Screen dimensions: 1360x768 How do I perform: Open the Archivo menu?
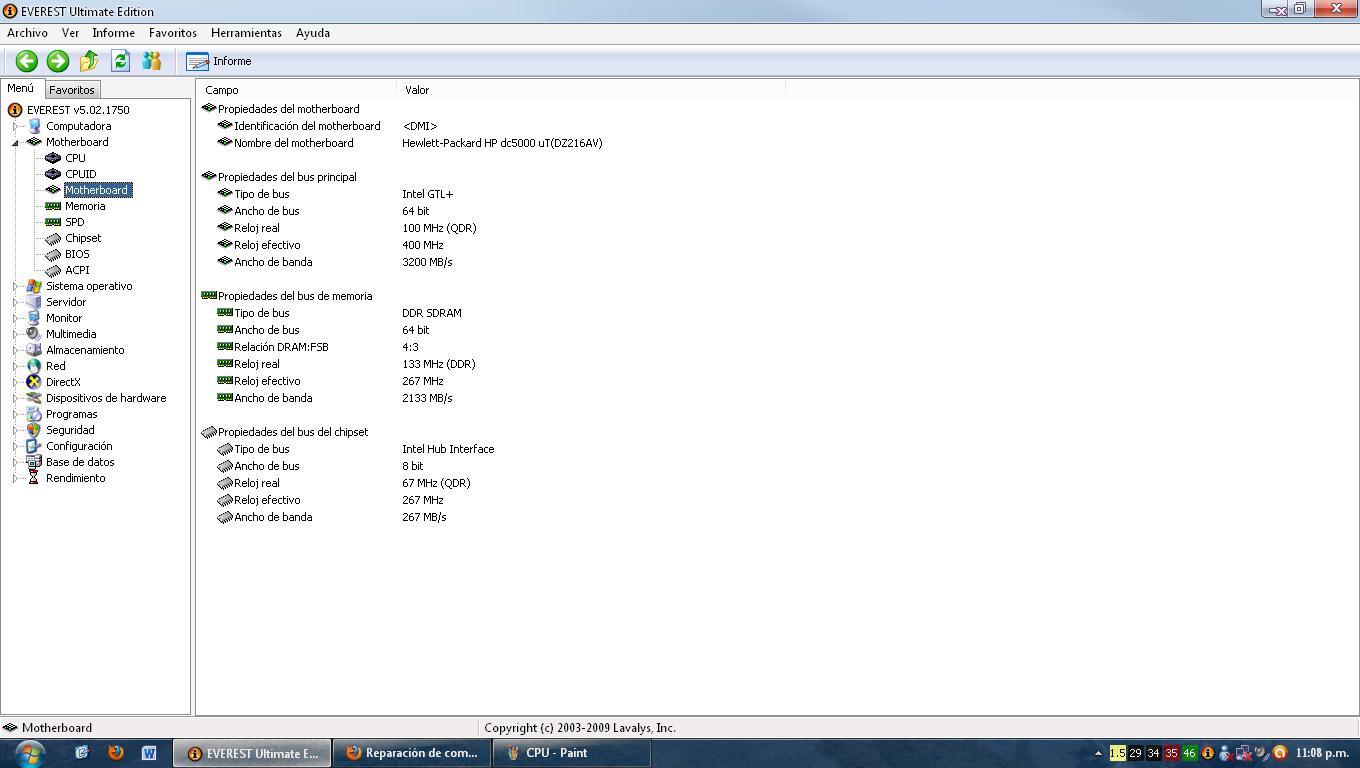[x=27, y=33]
